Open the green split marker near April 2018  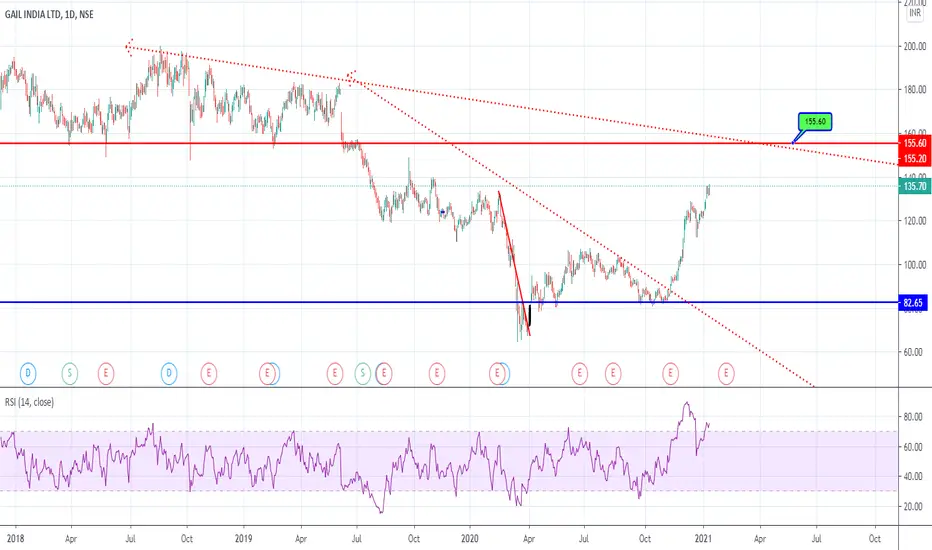tap(70, 373)
